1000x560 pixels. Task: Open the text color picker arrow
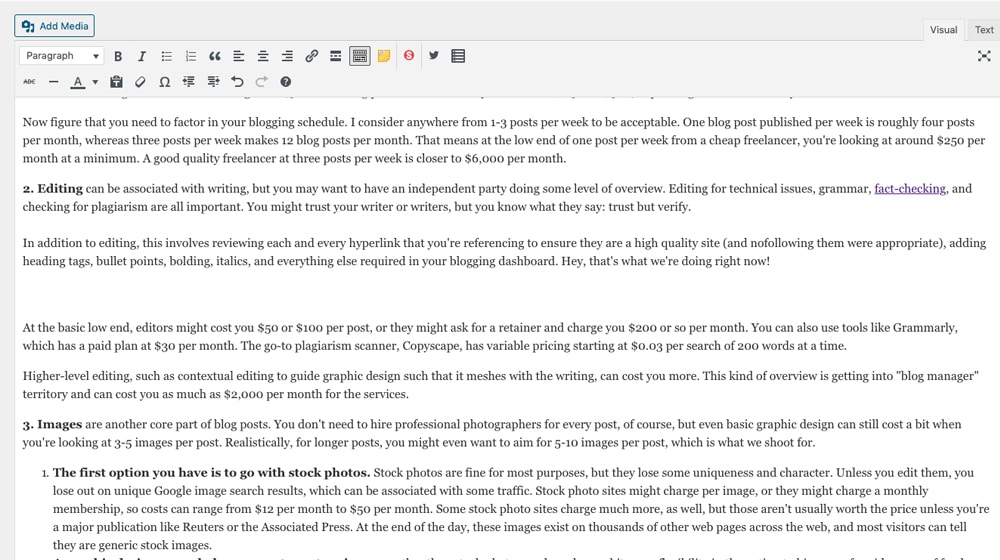click(x=95, y=82)
